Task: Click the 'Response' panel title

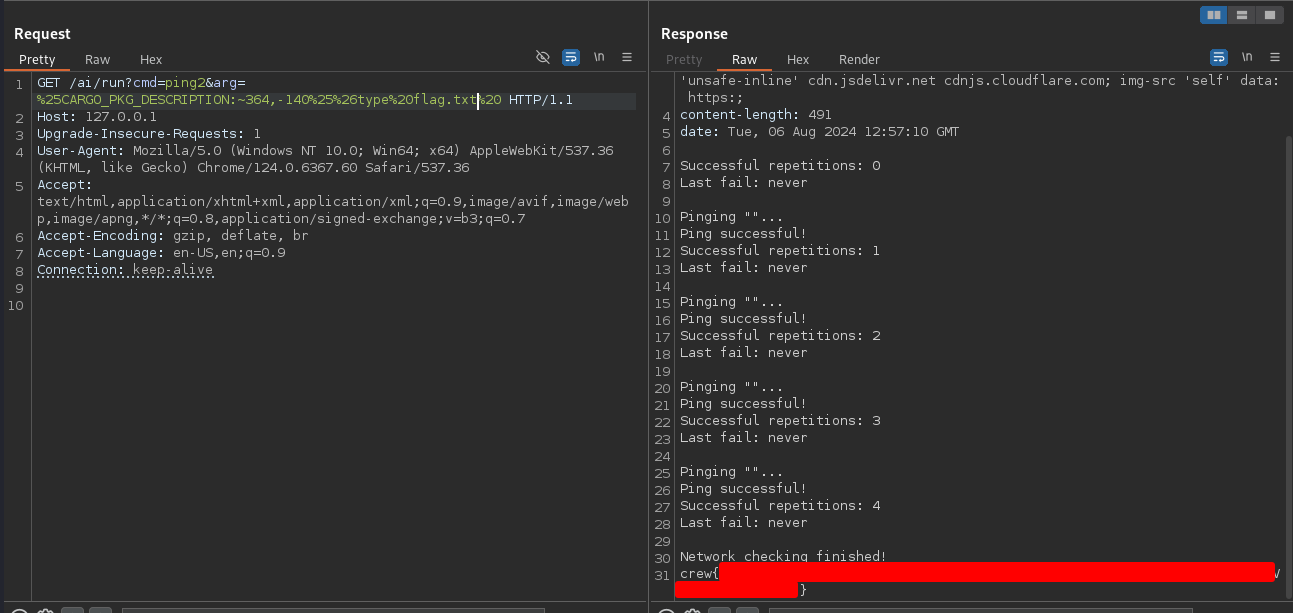Action: tap(694, 34)
